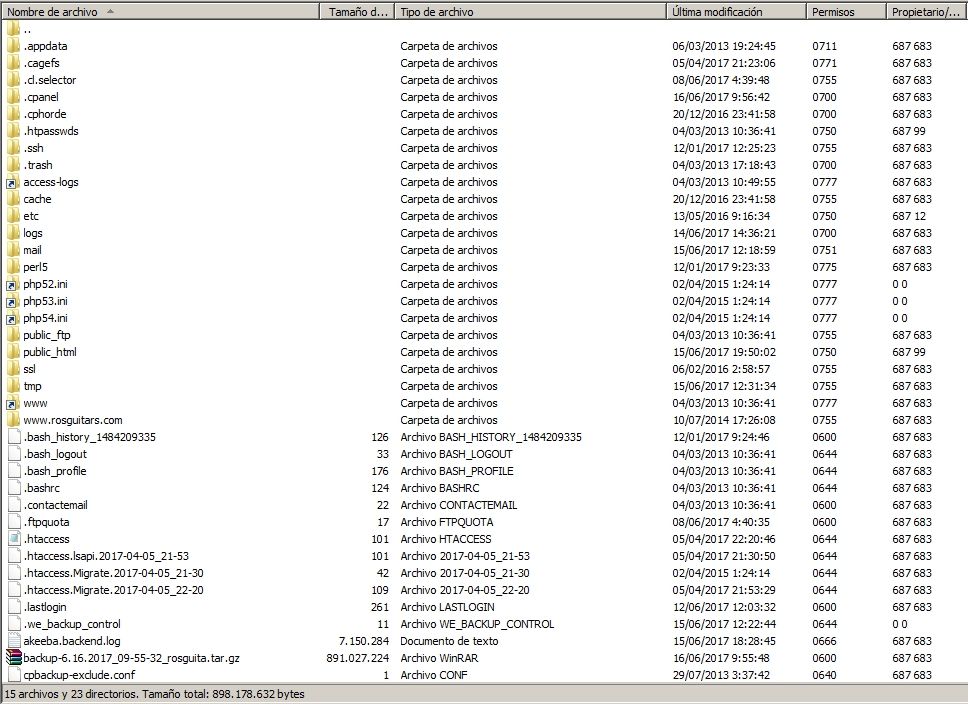Click the logs folder icon
The height and width of the screenshot is (704, 968).
pyautogui.click(x=13, y=233)
